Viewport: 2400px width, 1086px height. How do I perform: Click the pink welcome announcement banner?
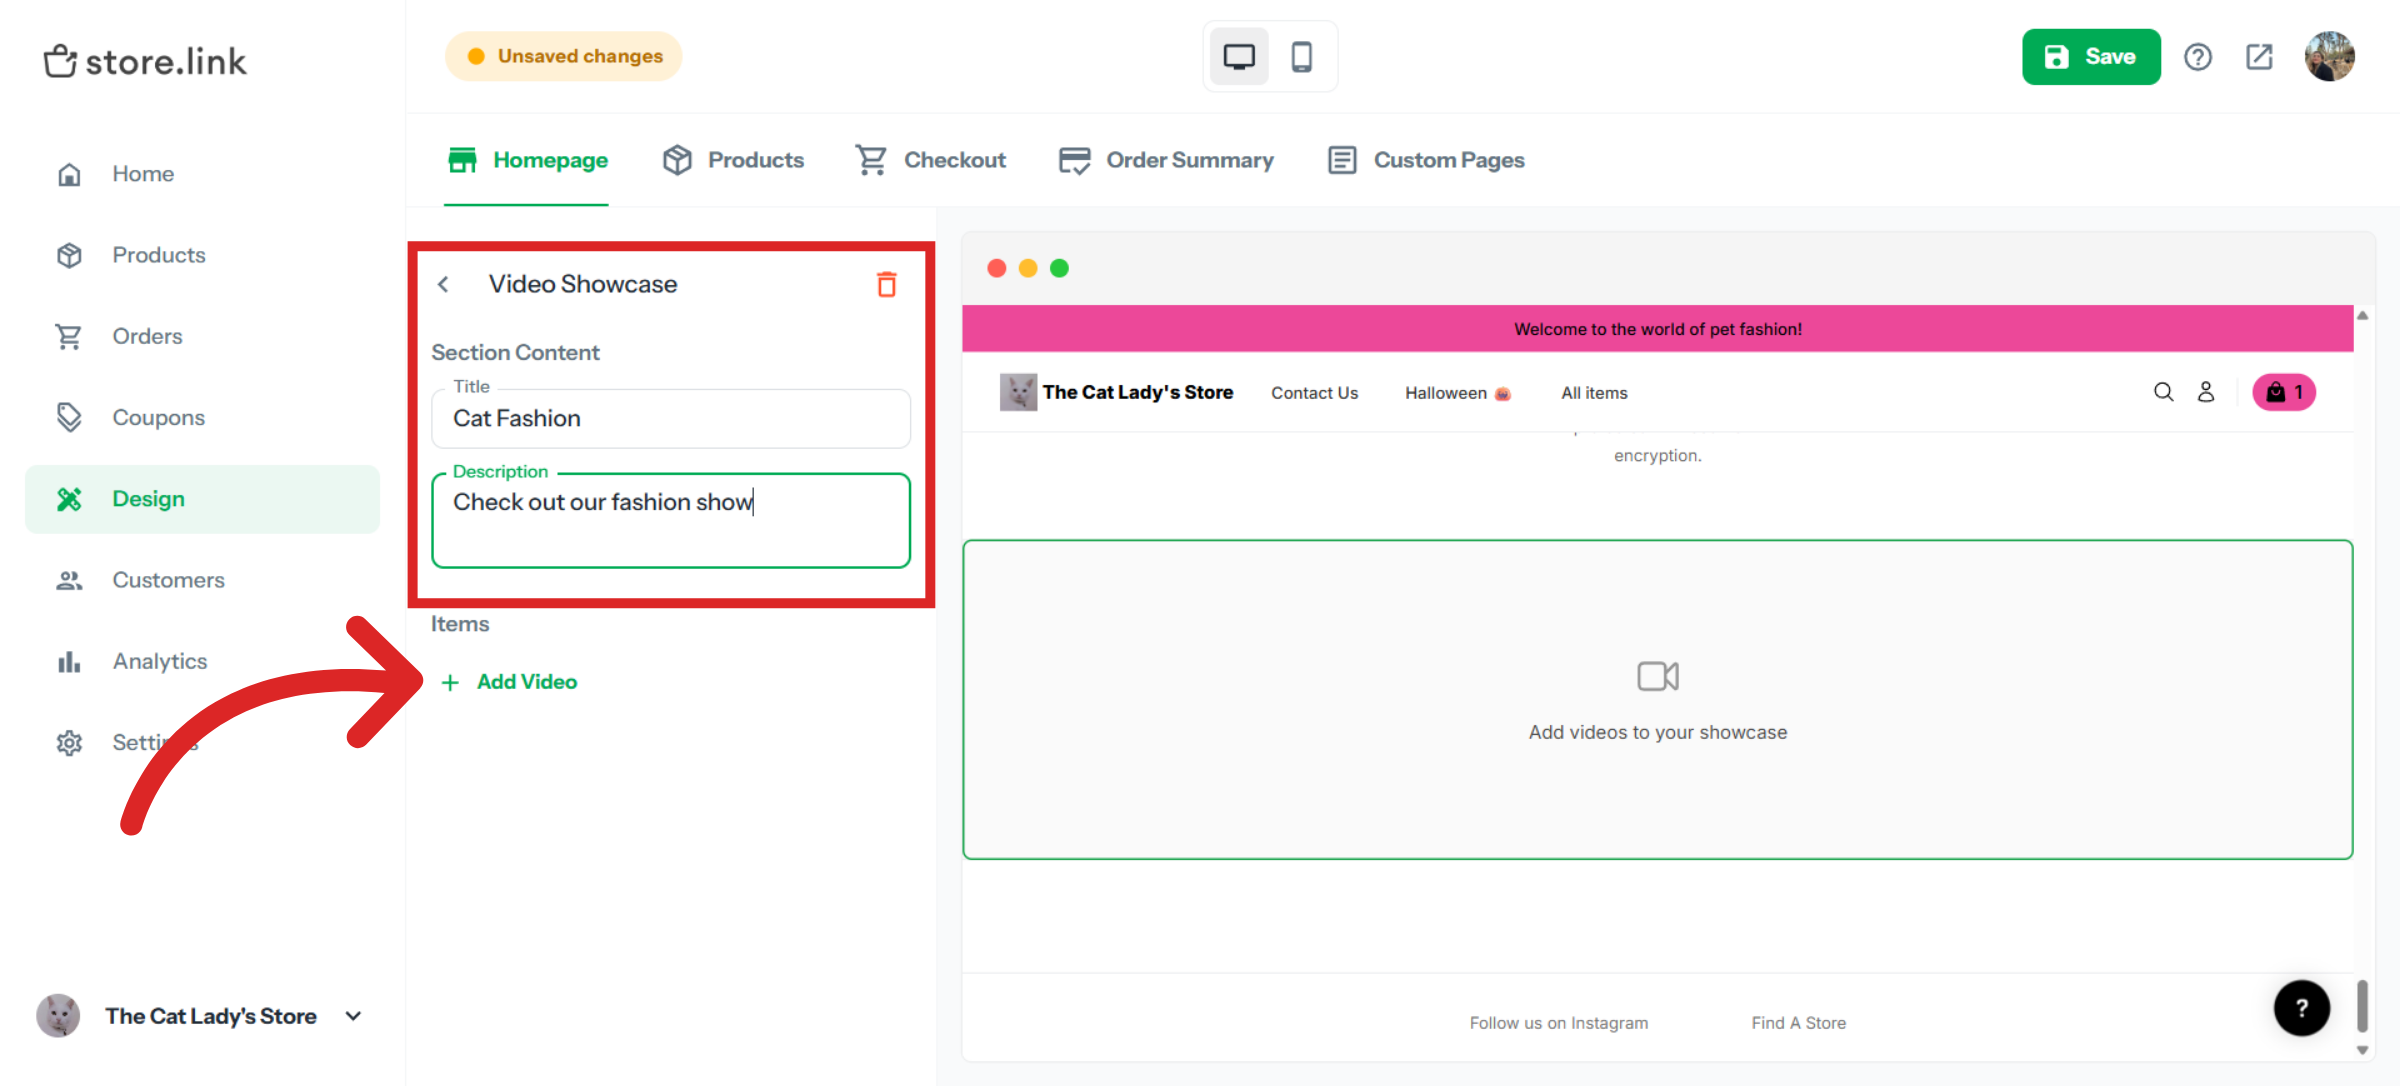click(1657, 329)
